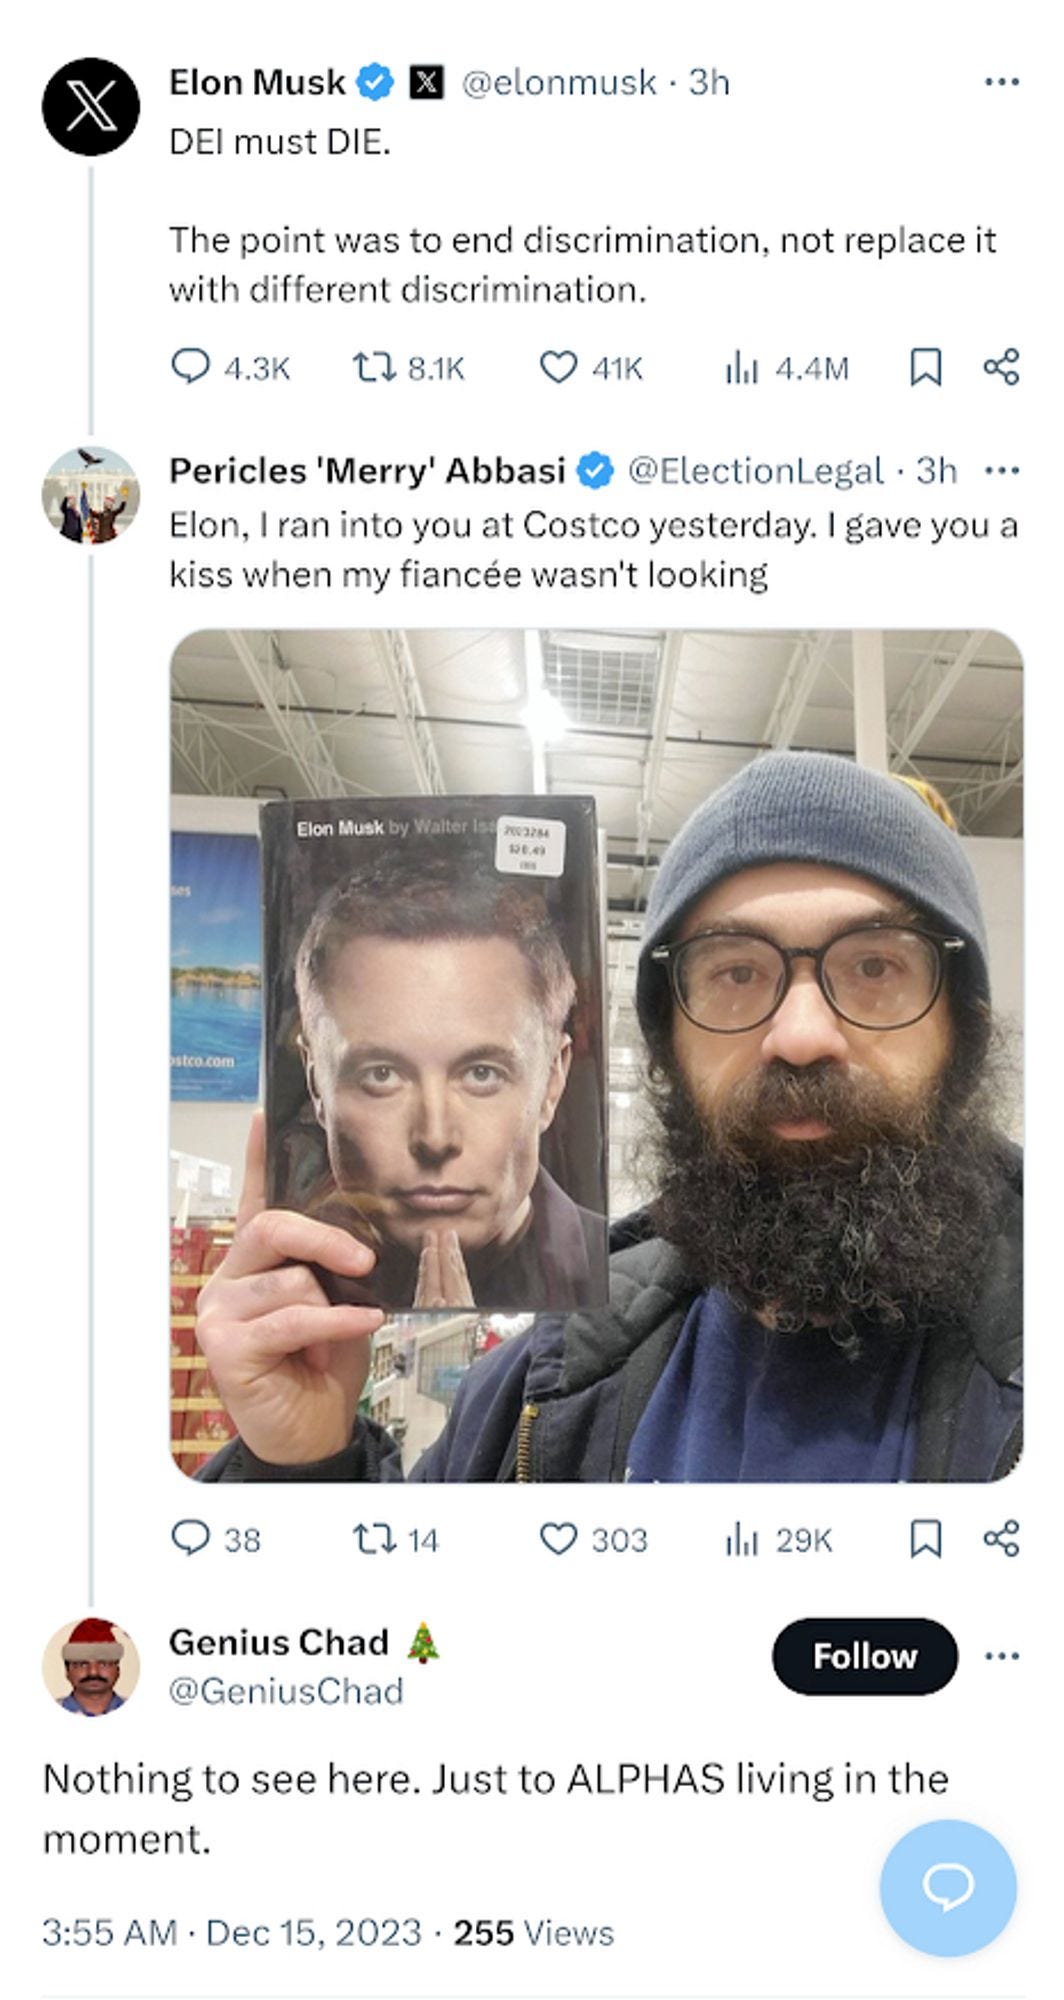Share Elon Musk's tweet
This screenshot has width=1064, height=2000.
[1001, 367]
